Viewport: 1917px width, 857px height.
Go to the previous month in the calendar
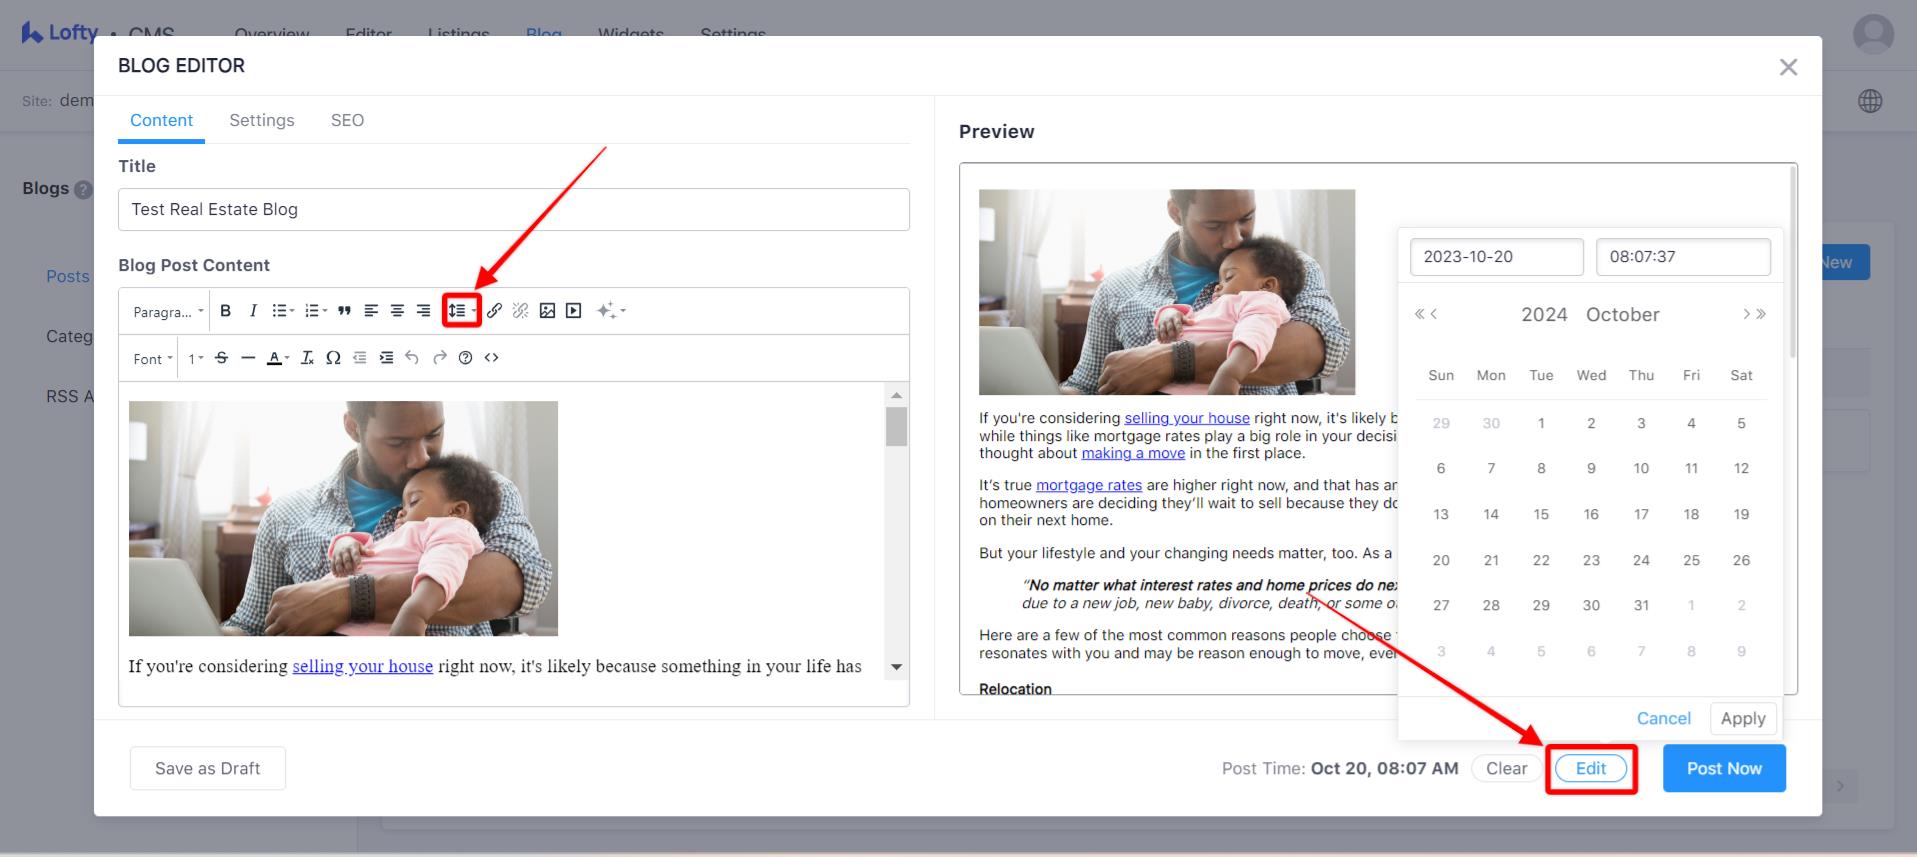click(1434, 314)
